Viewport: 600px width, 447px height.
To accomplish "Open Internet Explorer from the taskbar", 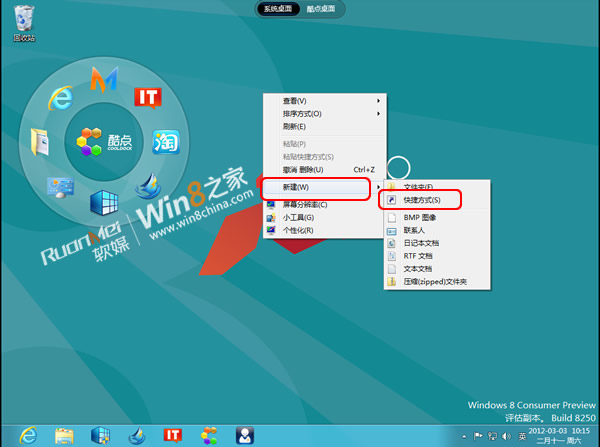I will coord(28,436).
